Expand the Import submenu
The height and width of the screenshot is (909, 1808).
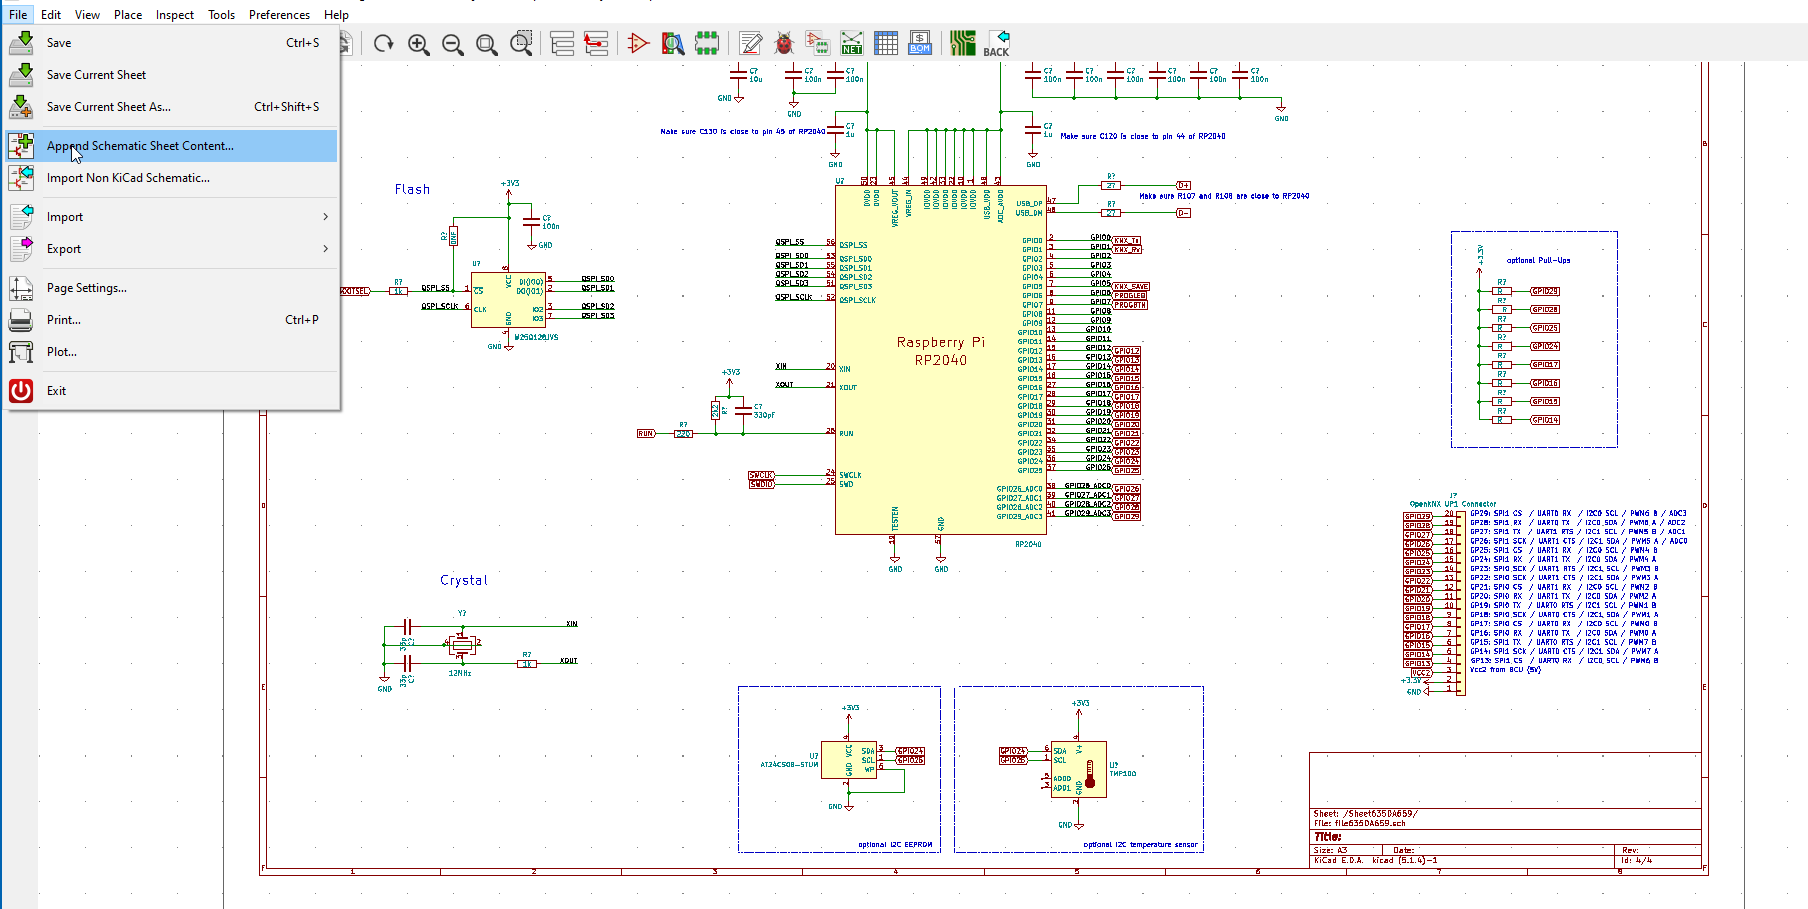(170, 217)
